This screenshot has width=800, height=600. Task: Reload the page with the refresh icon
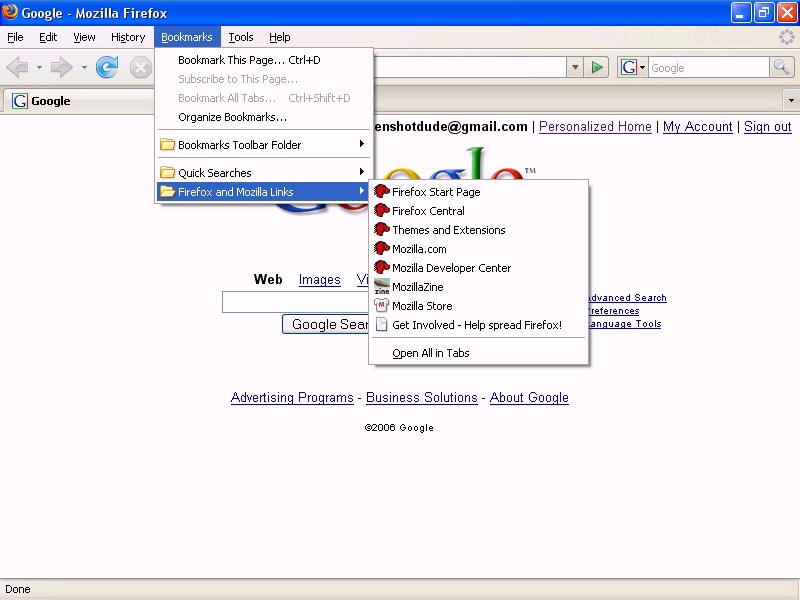point(107,67)
